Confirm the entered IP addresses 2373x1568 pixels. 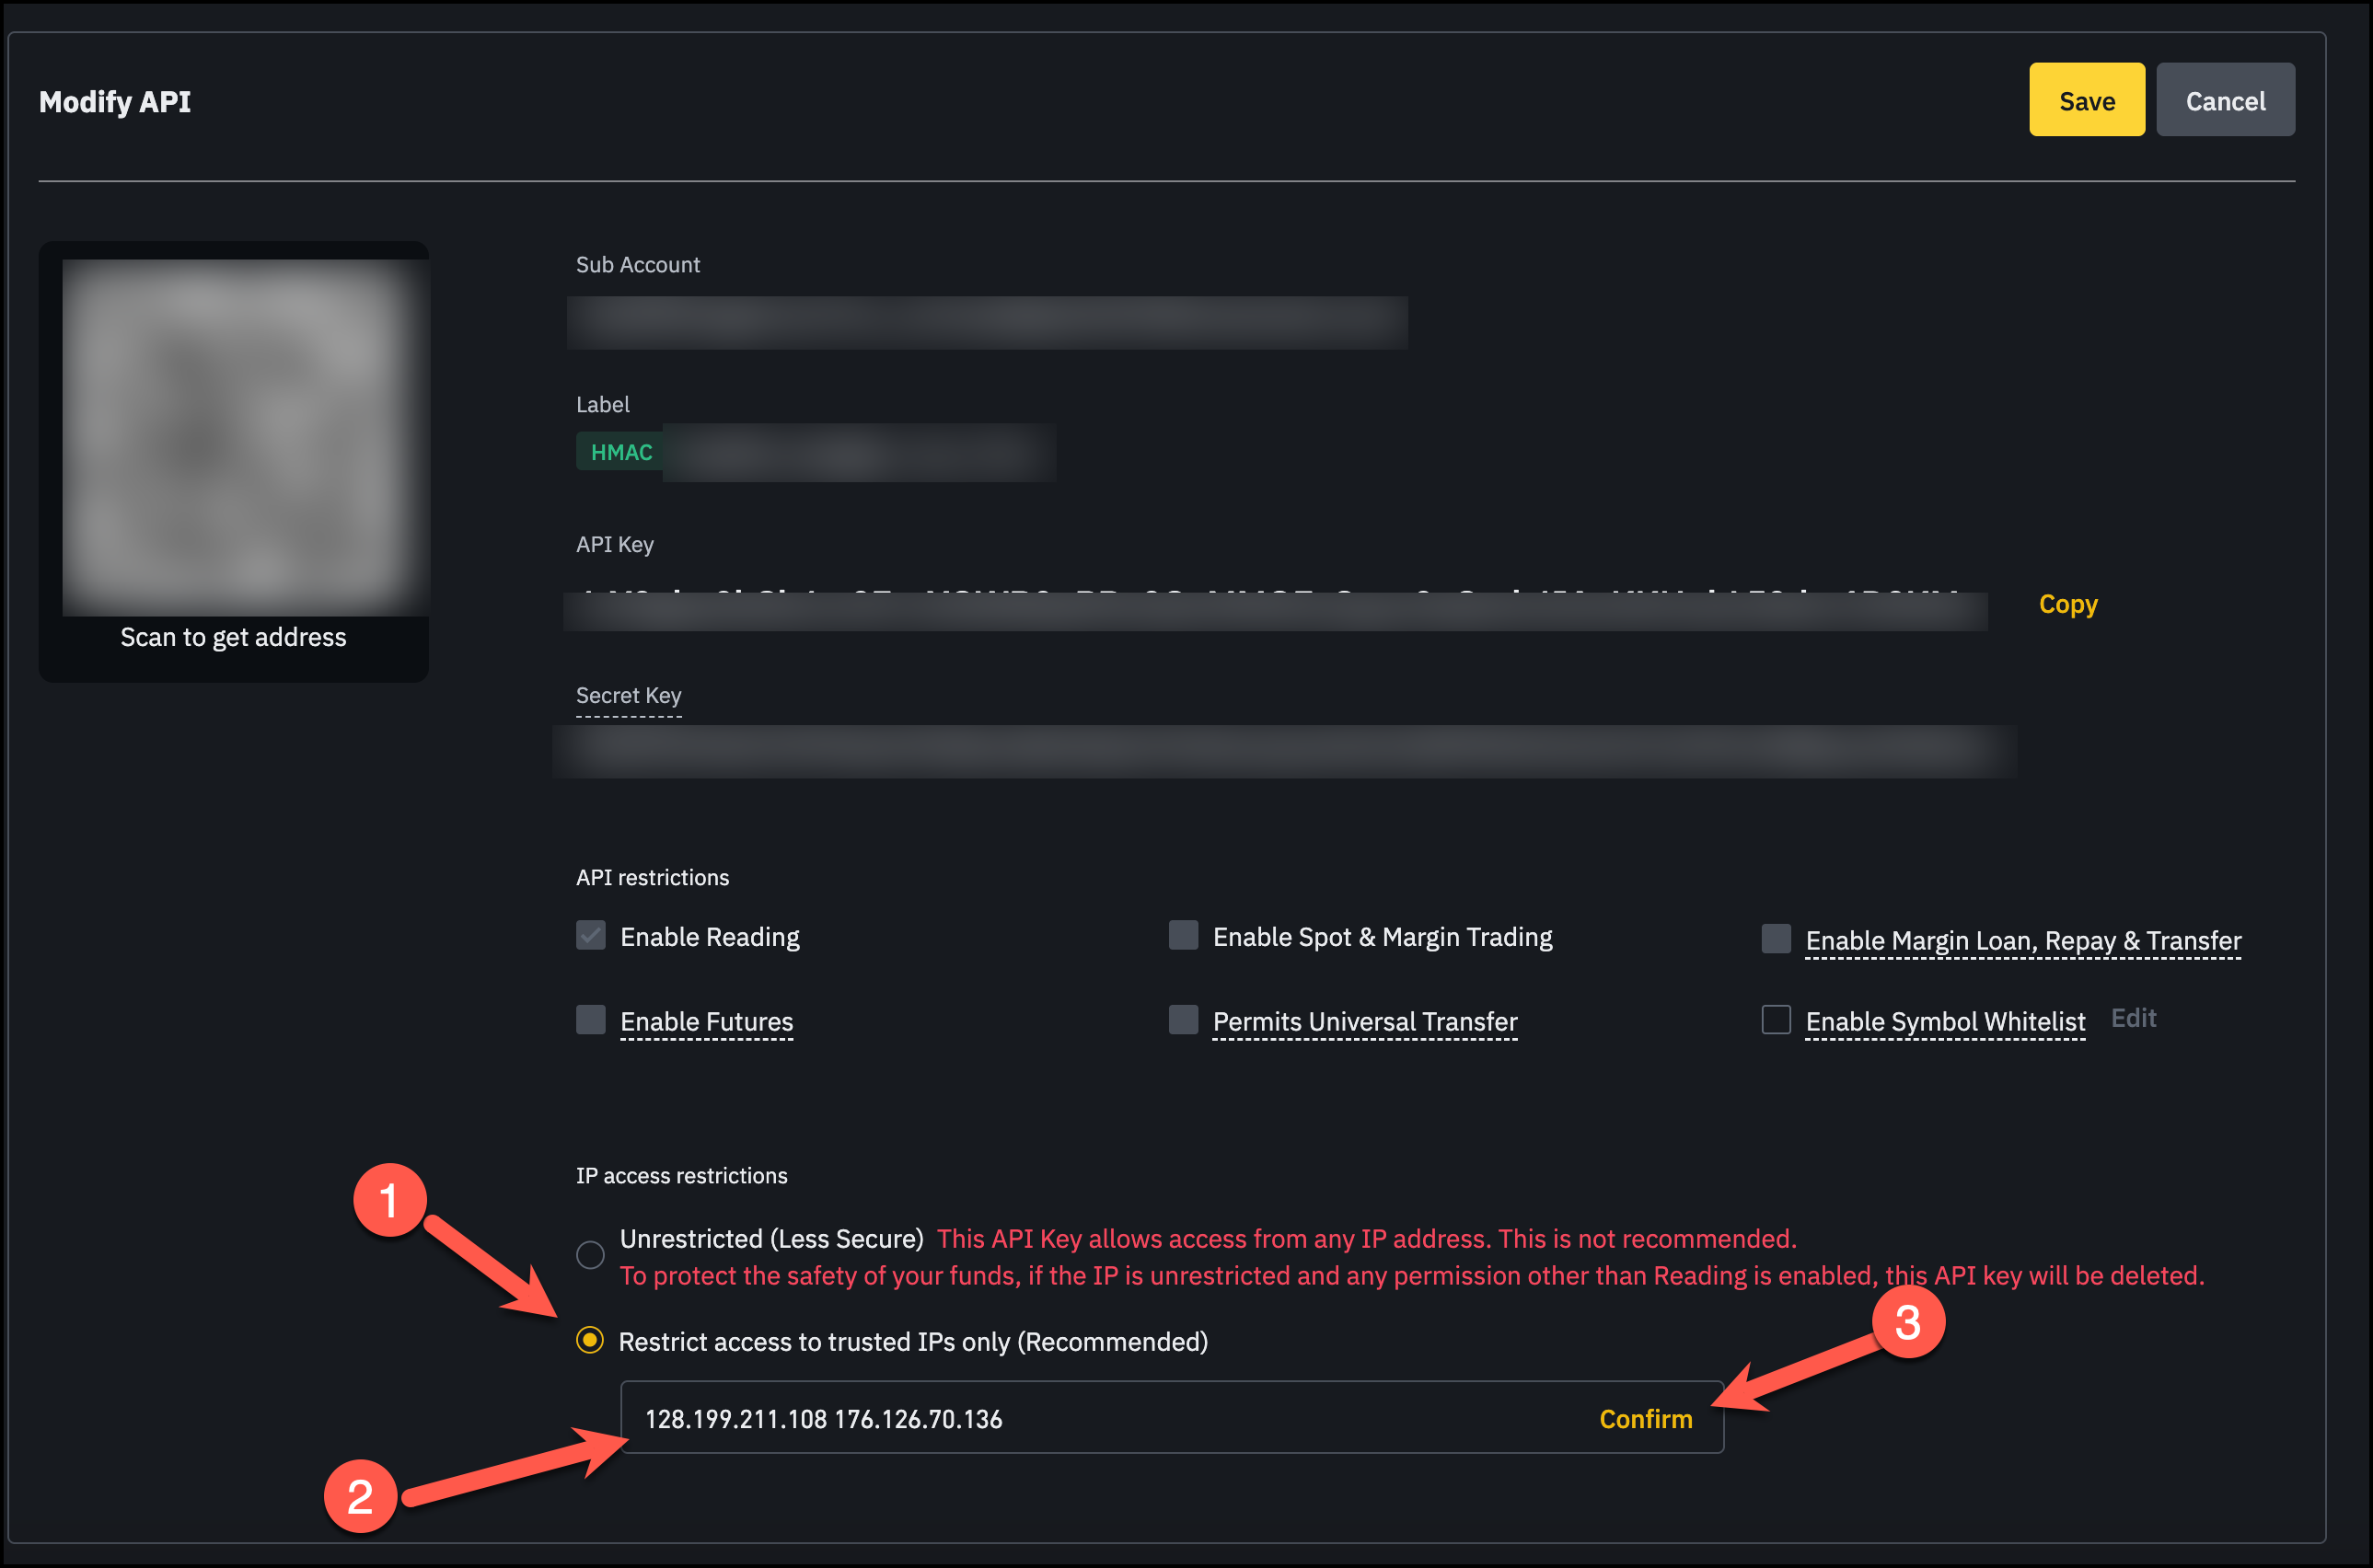click(1645, 1418)
